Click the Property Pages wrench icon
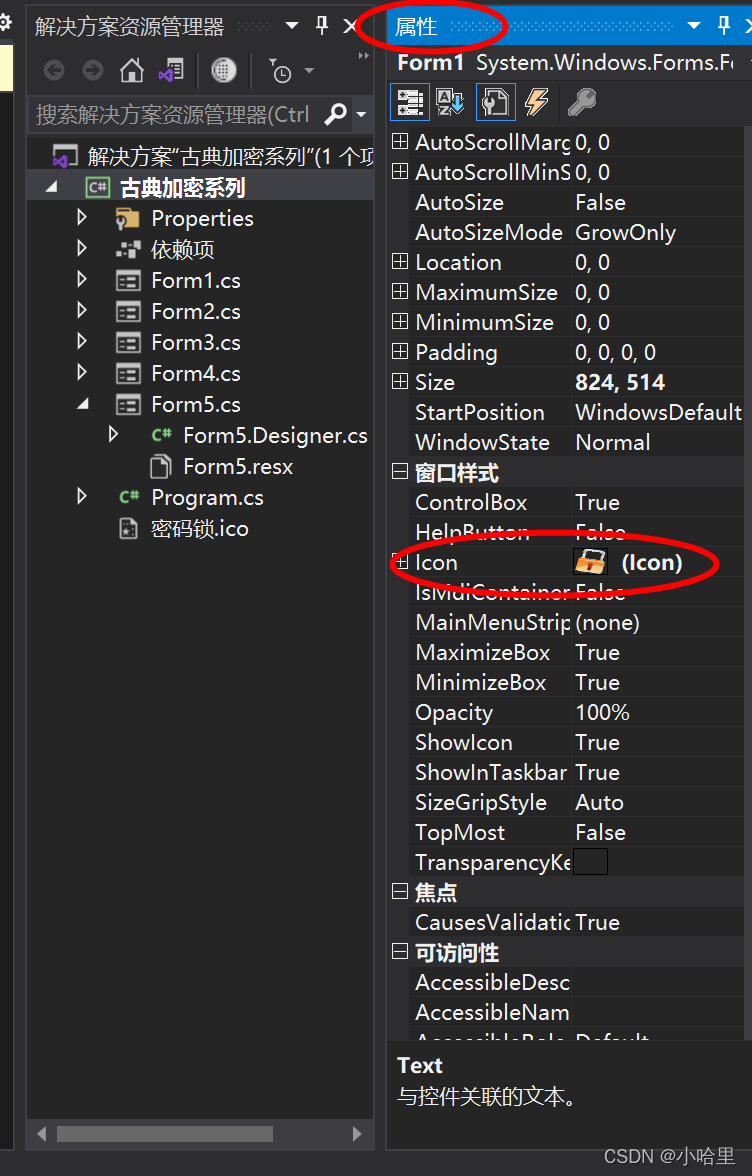The height and width of the screenshot is (1176, 752). coord(582,101)
